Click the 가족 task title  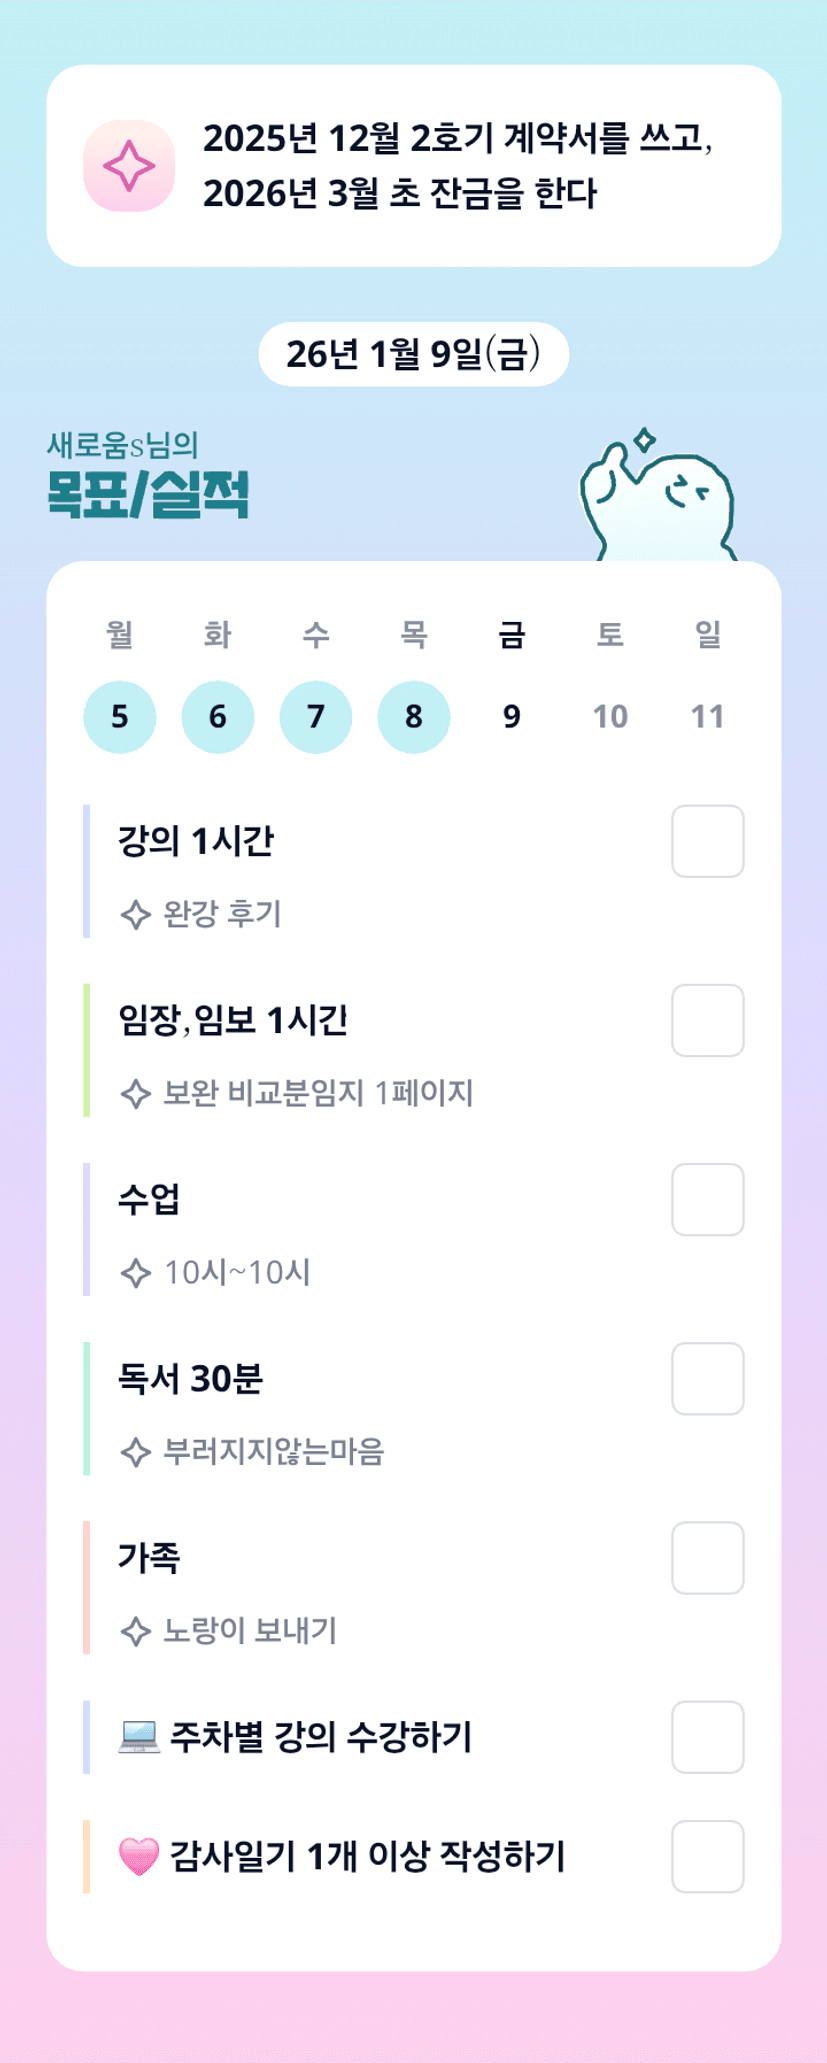point(150,1558)
